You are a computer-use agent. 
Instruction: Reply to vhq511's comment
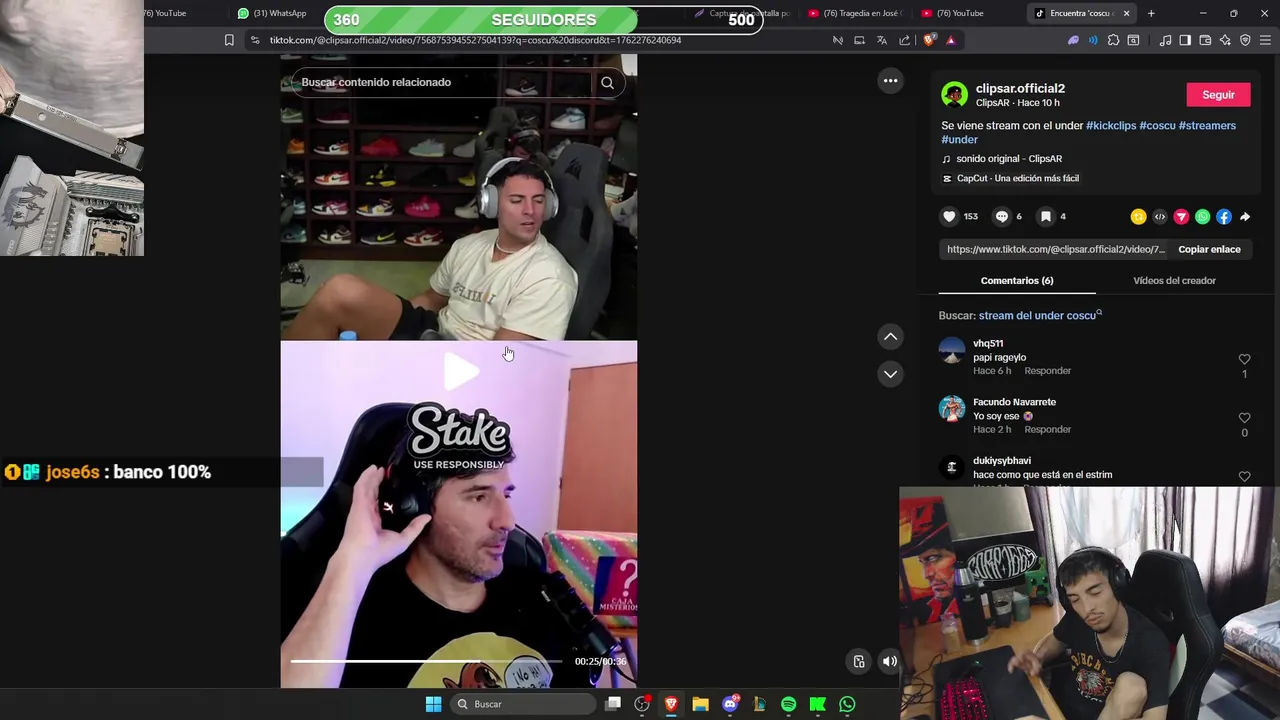[1047, 371]
